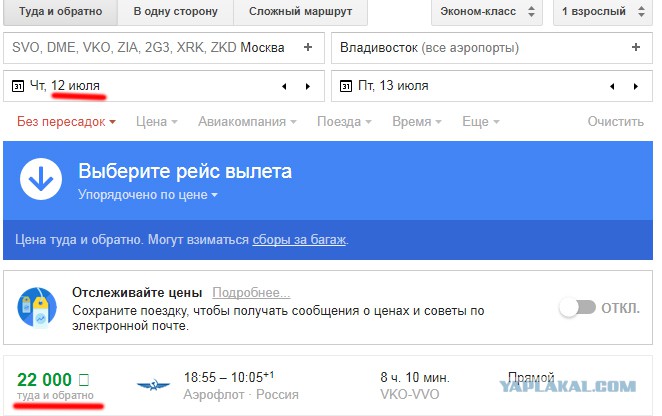Select the Сложный маршрут tab

[x=300, y=11]
